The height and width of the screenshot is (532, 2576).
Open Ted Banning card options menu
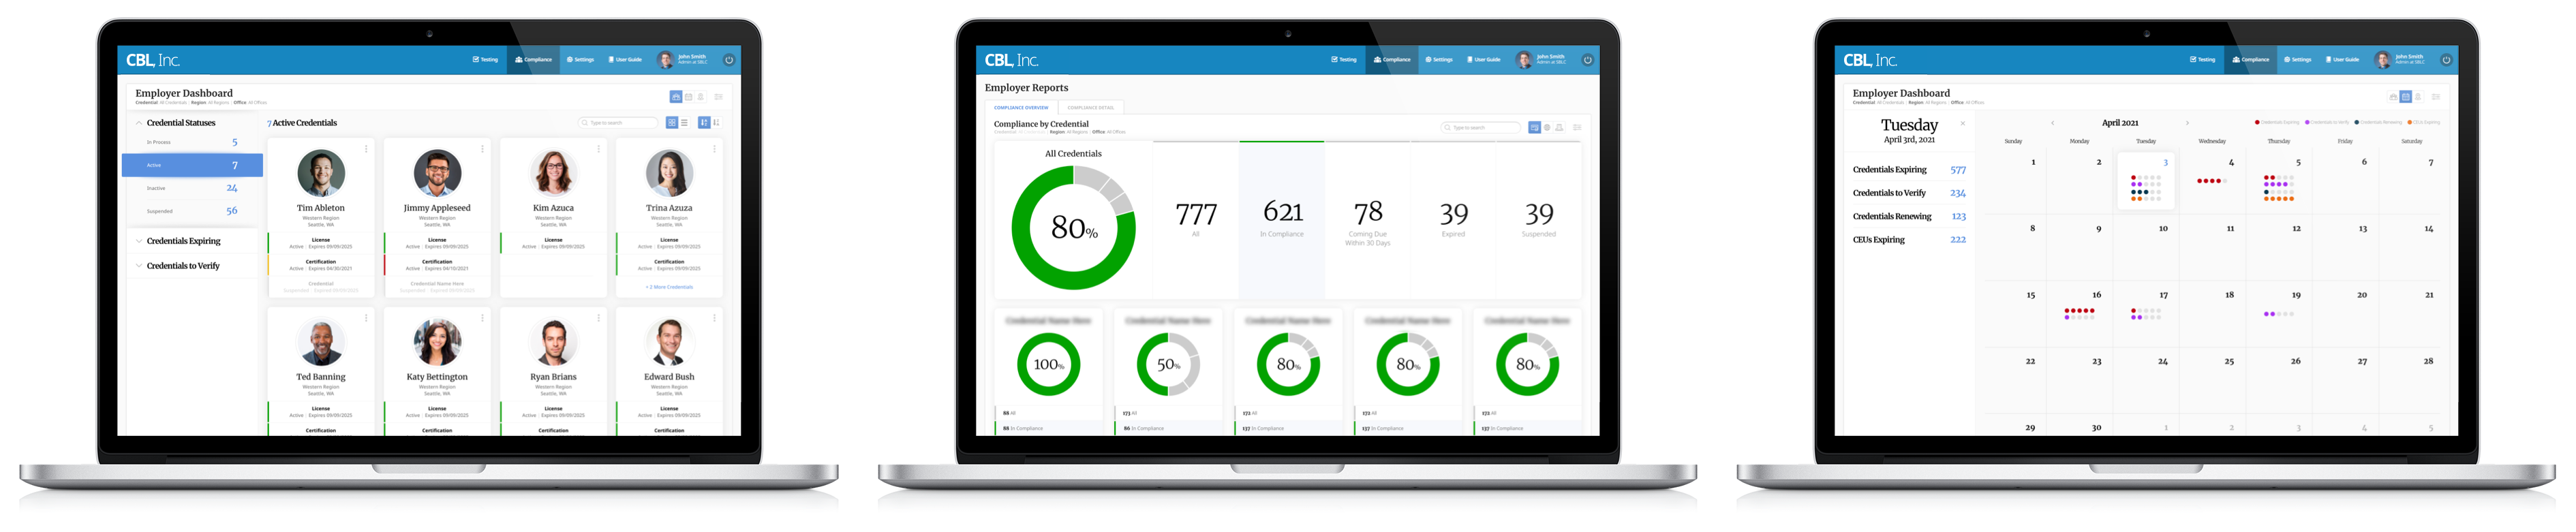pyautogui.click(x=366, y=318)
